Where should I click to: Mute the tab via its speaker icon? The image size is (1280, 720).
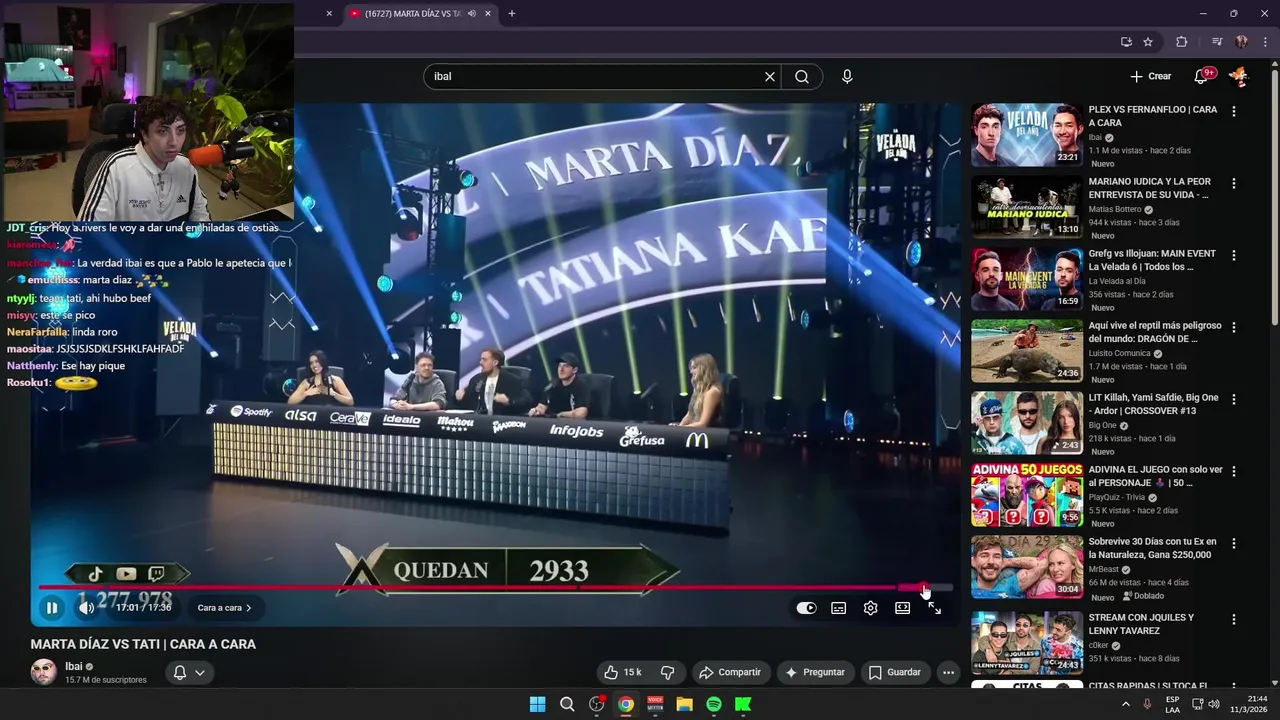471,14
